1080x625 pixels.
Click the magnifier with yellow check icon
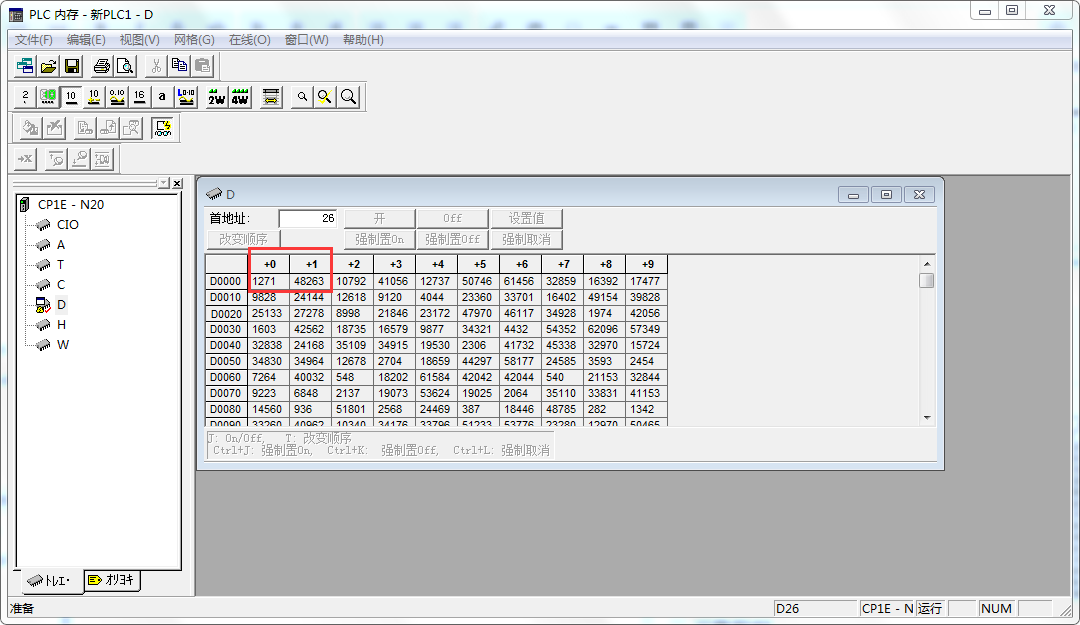[x=324, y=97]
